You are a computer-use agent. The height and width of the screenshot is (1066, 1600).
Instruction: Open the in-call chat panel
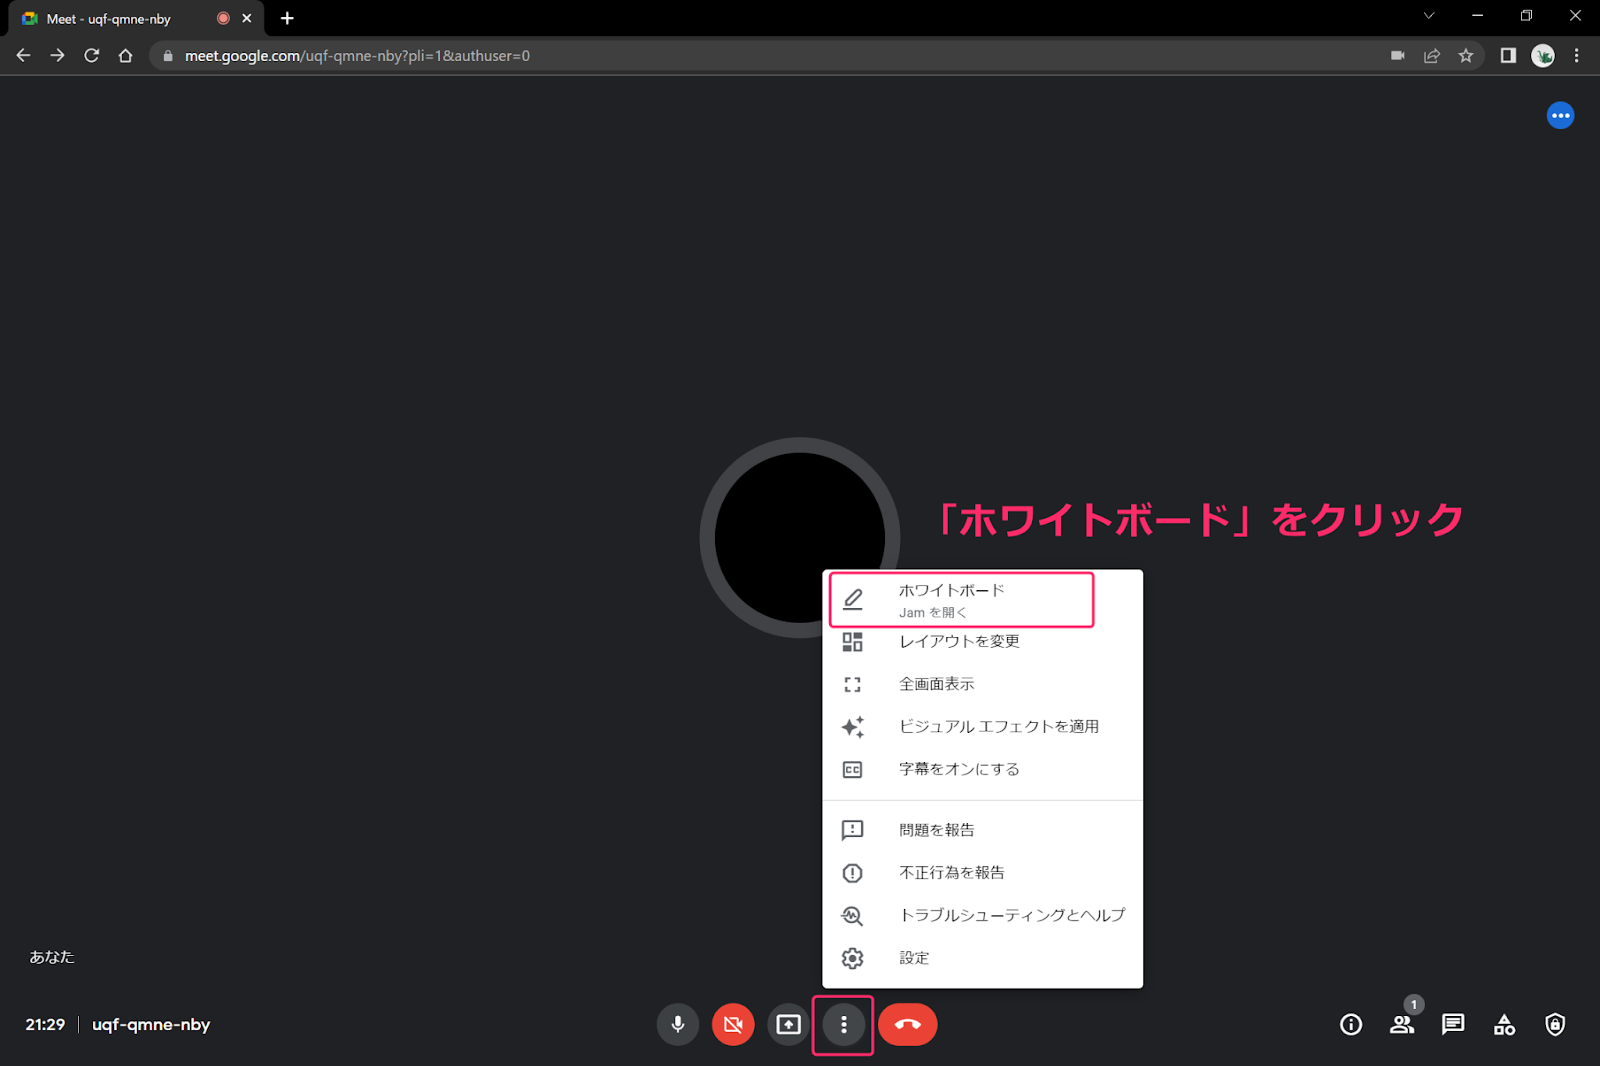1453,1024
